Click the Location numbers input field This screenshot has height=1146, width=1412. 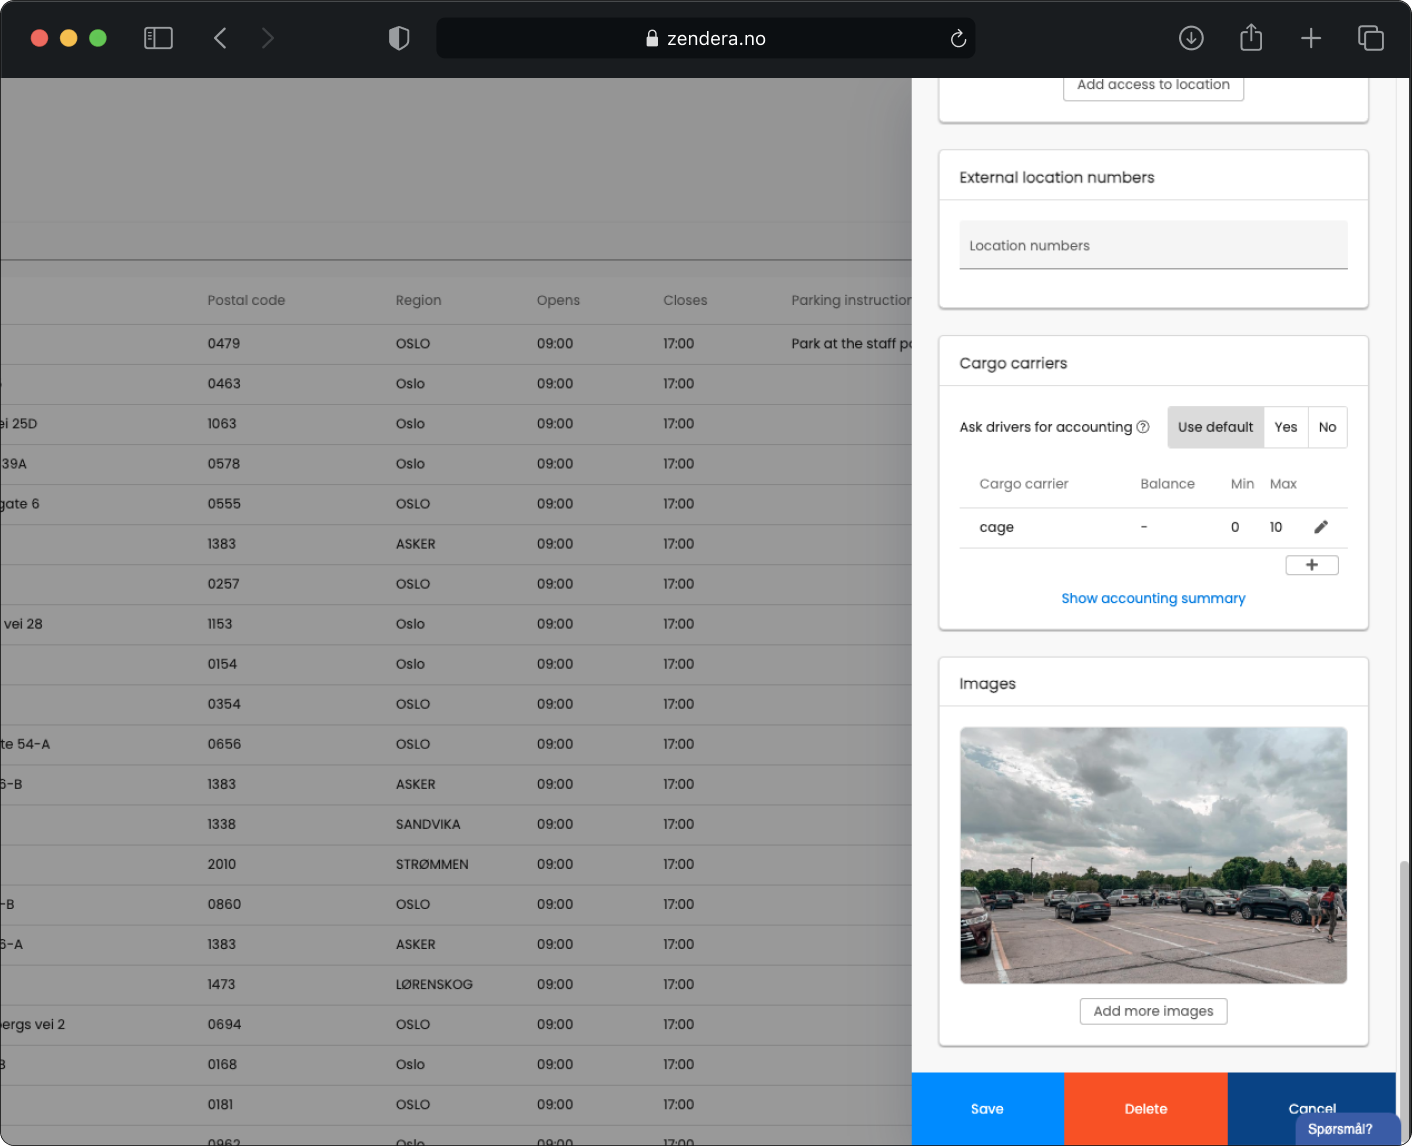[x=1153, y=246]
